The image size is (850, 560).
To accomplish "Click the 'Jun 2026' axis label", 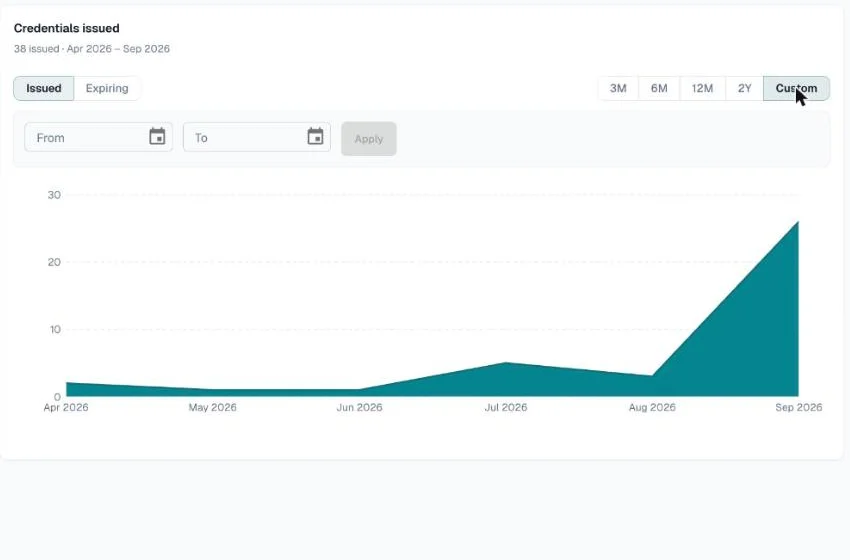I will [x=359, y=408].
